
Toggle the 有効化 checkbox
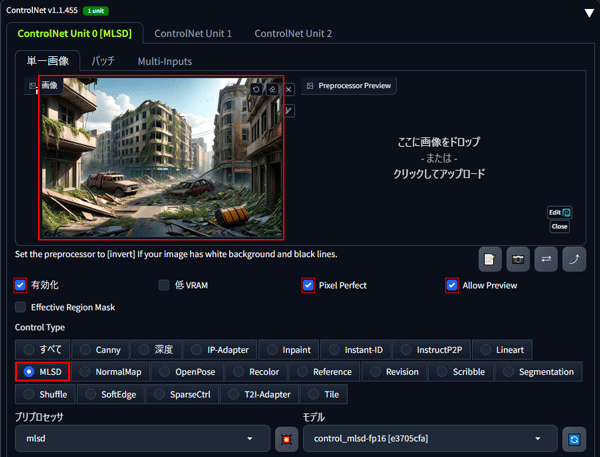click(x=20, y=285)
